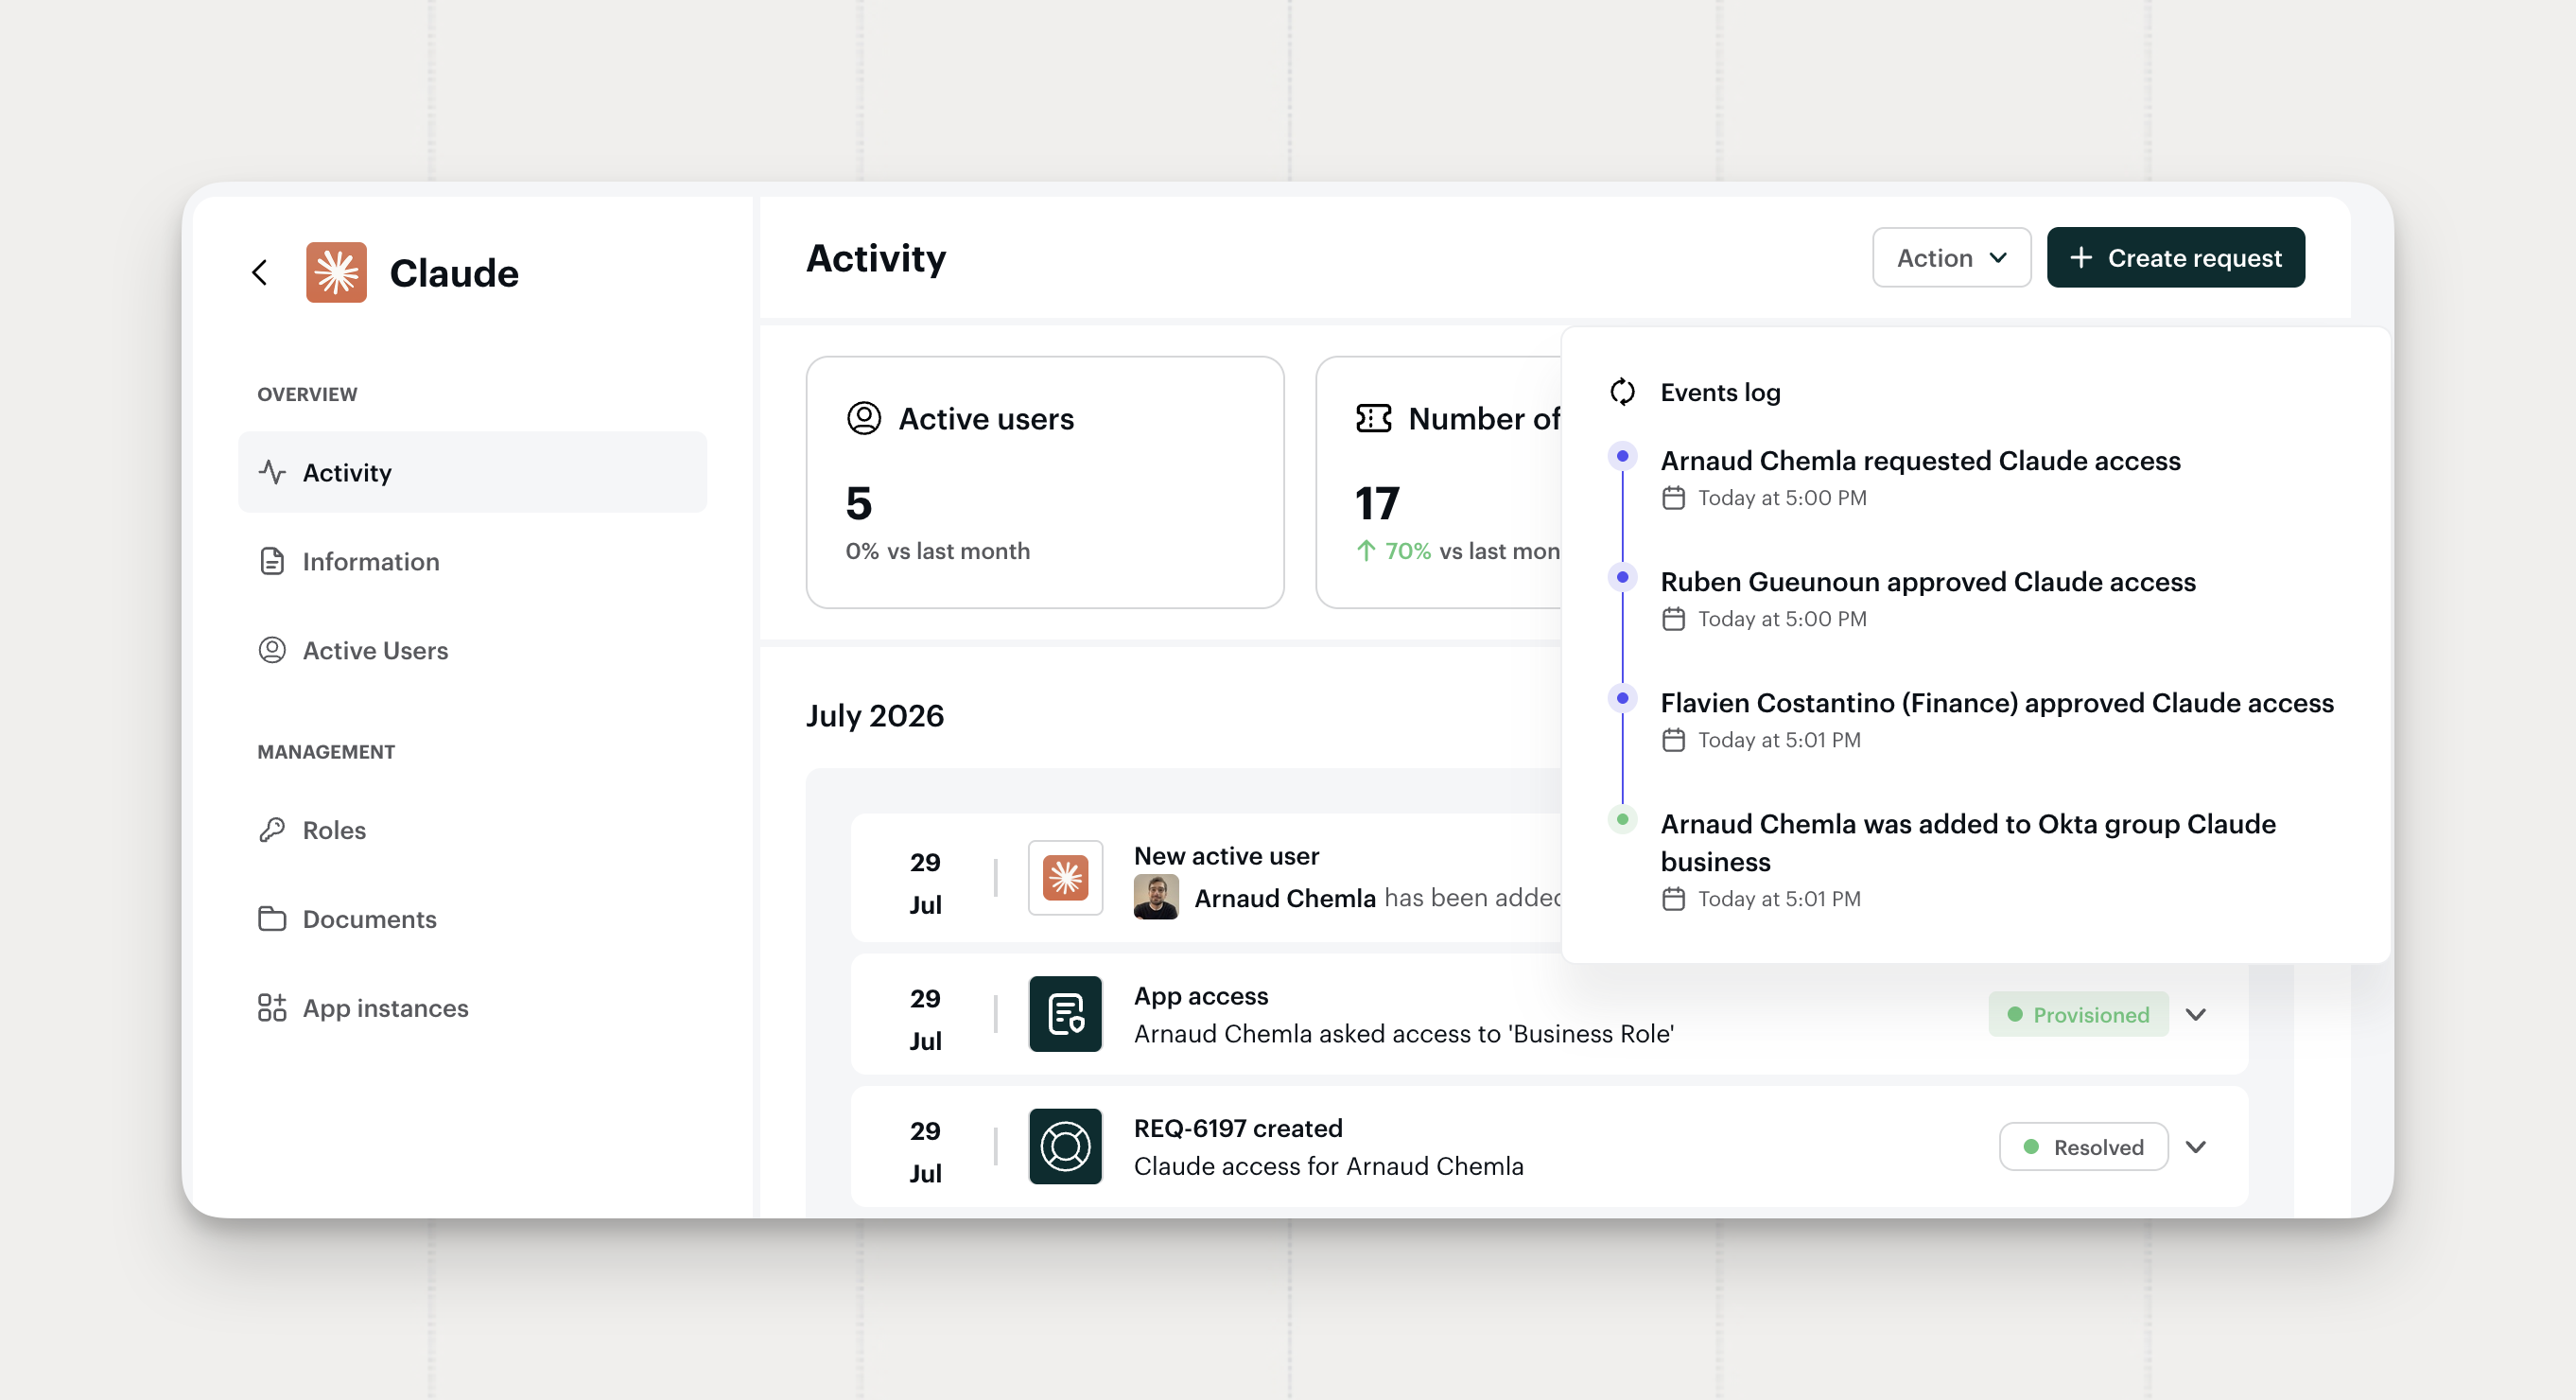The width and height of the screenshot is (2576, 1400).
Task: Click the Active Users person icon in sidebar
Action: coord(272,650)
